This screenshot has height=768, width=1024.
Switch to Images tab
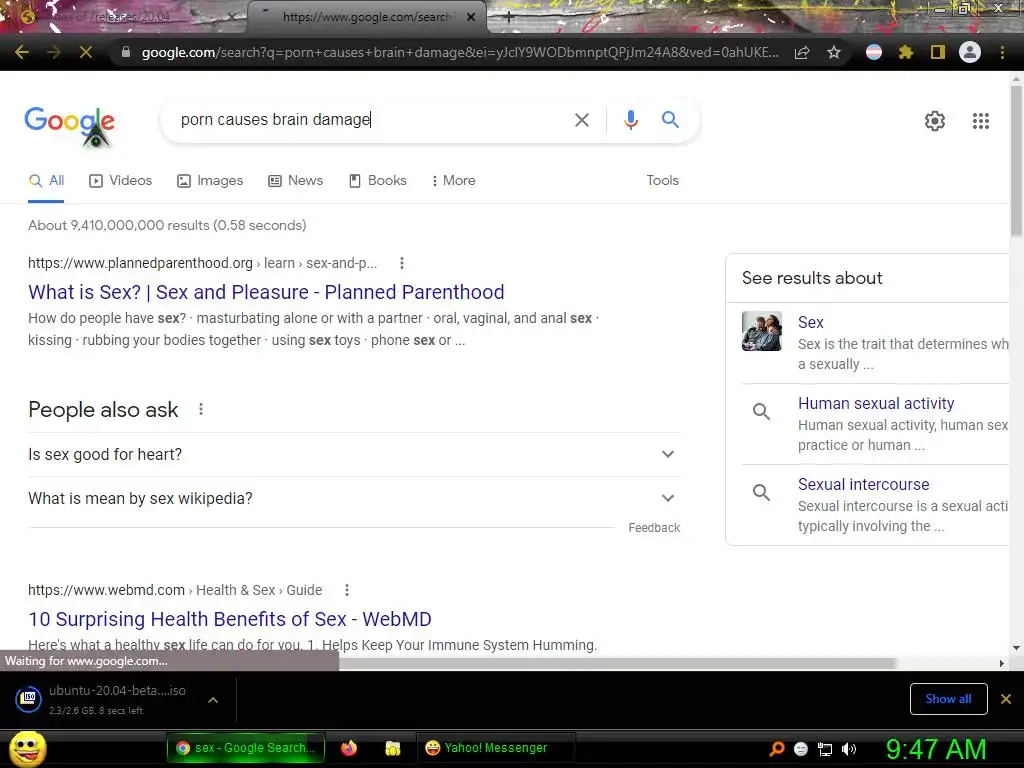click(210, 180)
